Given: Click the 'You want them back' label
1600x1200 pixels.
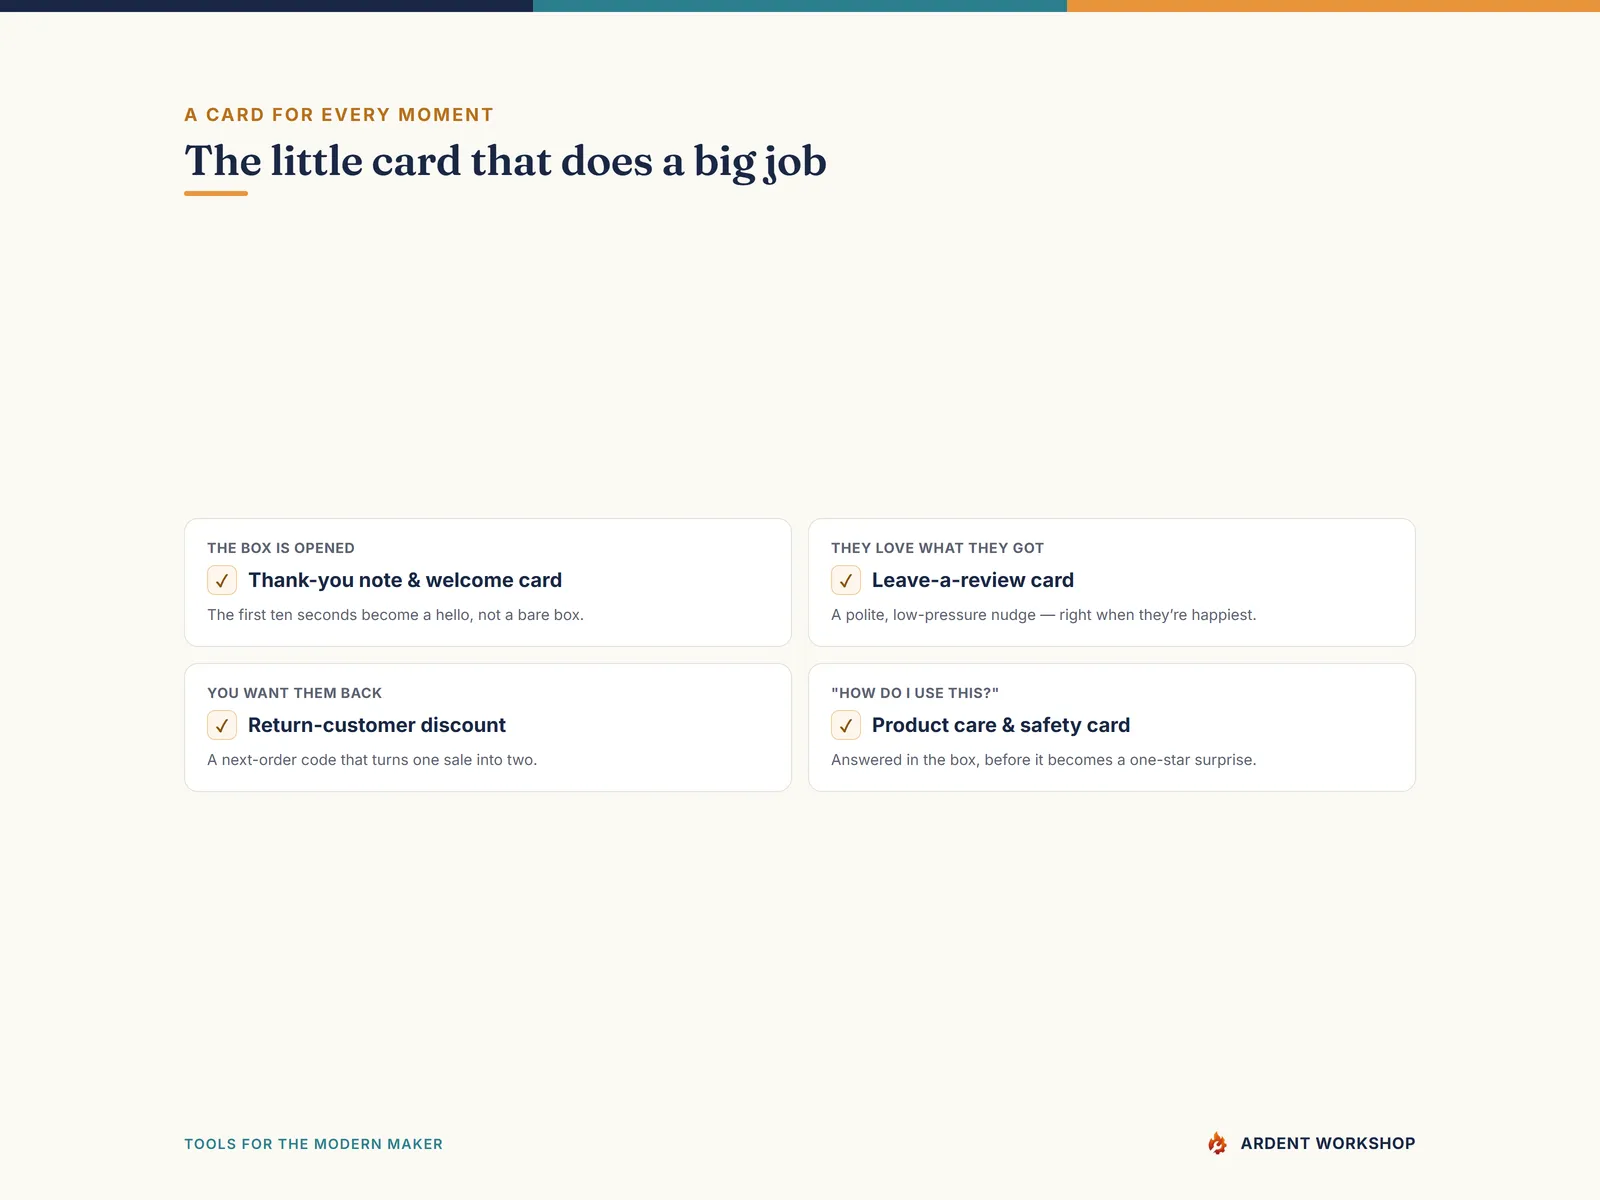Looking at the screenshot, I should (x=294, y=693).
